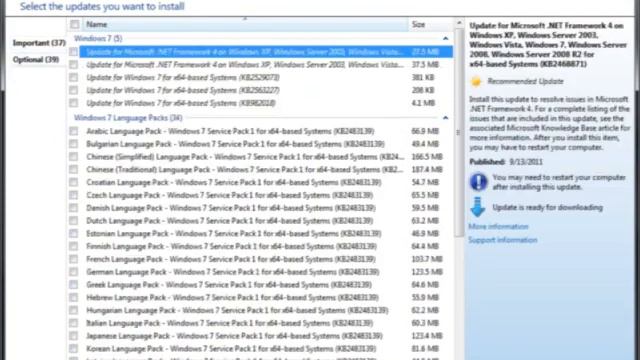Screen dimensions: 640x360
Task: Tick the Arabic Language Pack checkbox
Action: 73,131
